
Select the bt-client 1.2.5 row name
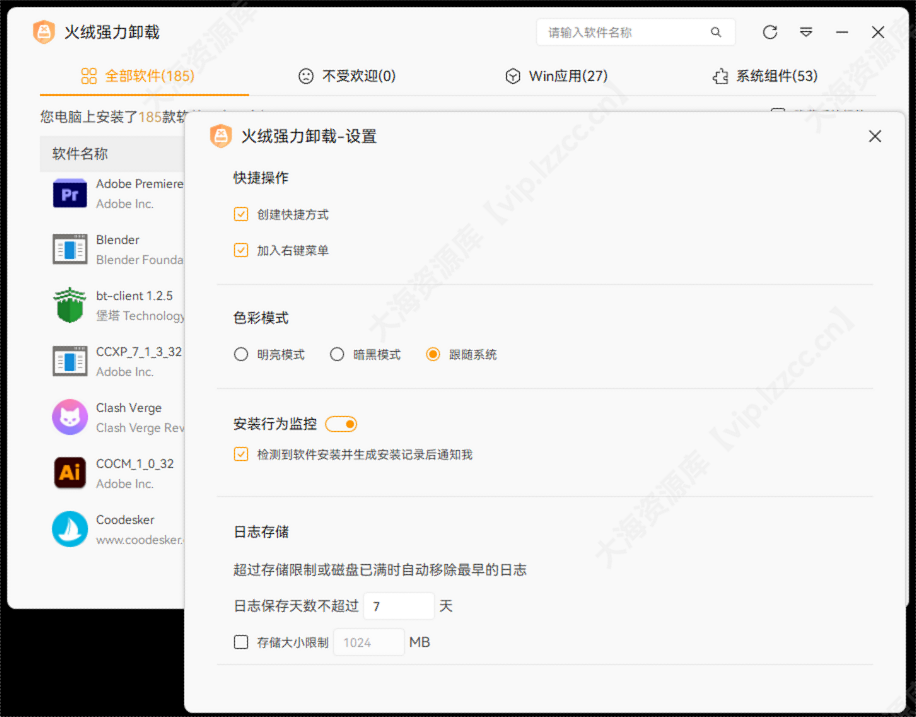(x=134, y=296)
